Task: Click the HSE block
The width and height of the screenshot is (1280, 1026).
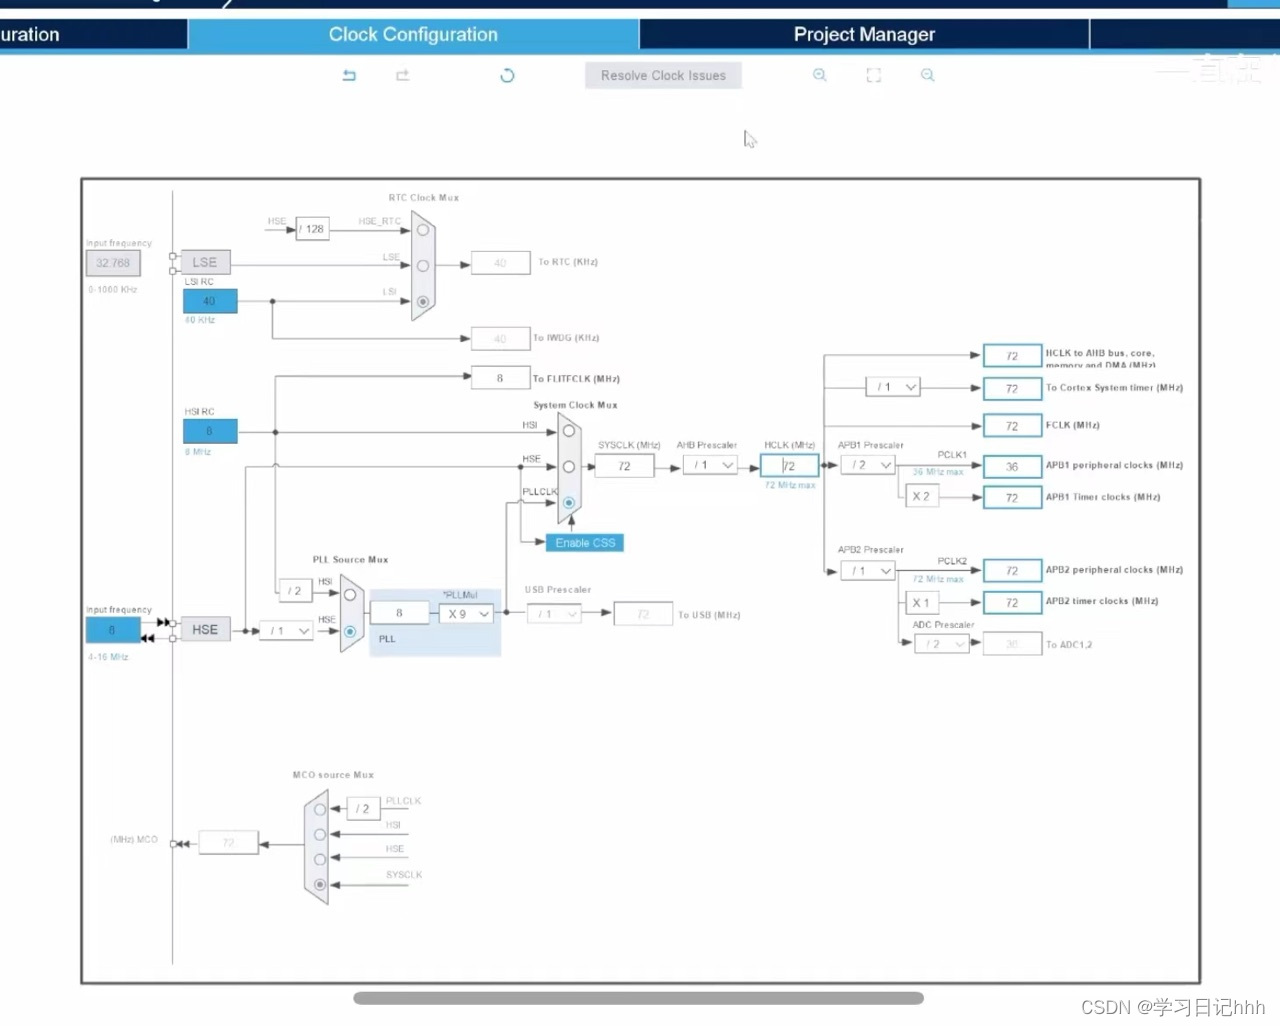Action: tap(205, 630)
